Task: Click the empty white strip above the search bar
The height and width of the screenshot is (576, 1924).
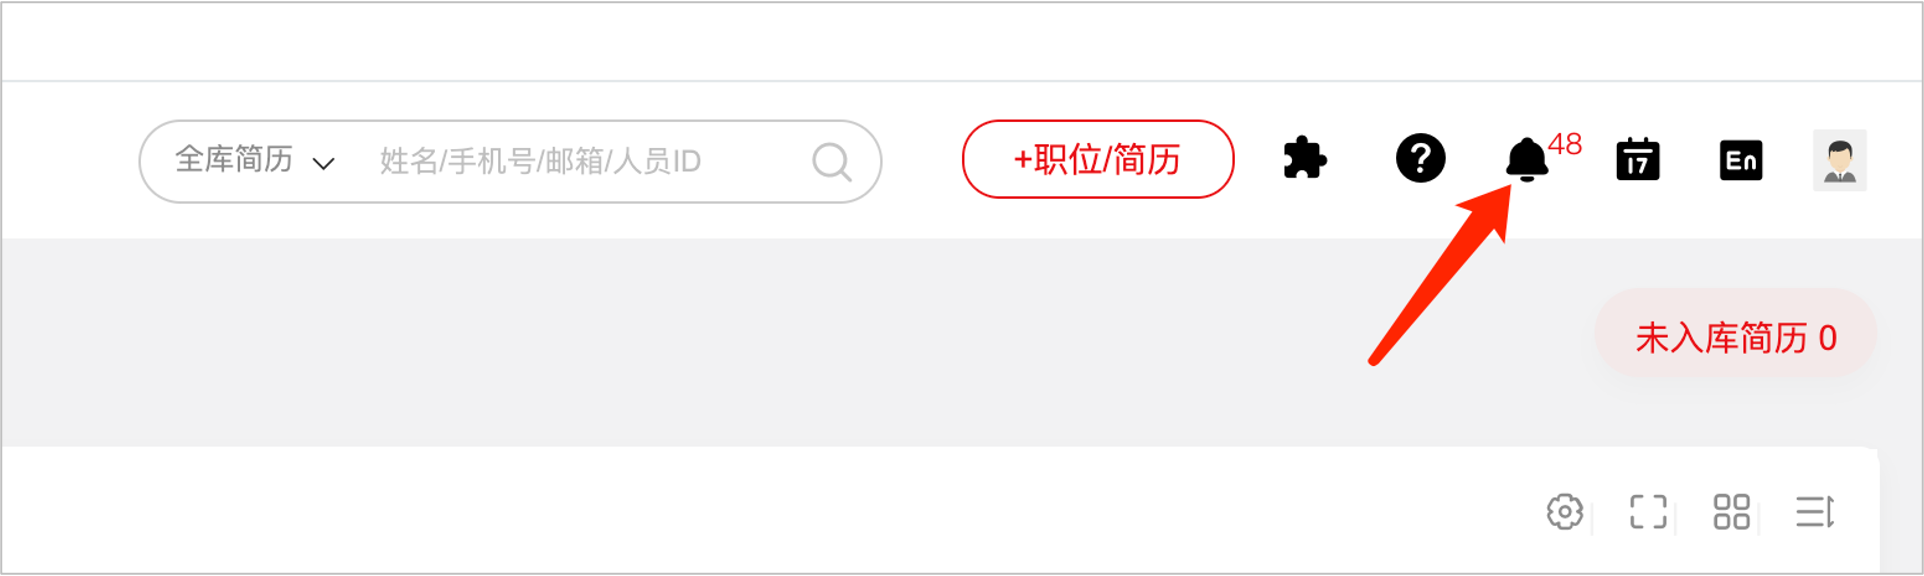Action: point(960,42)
